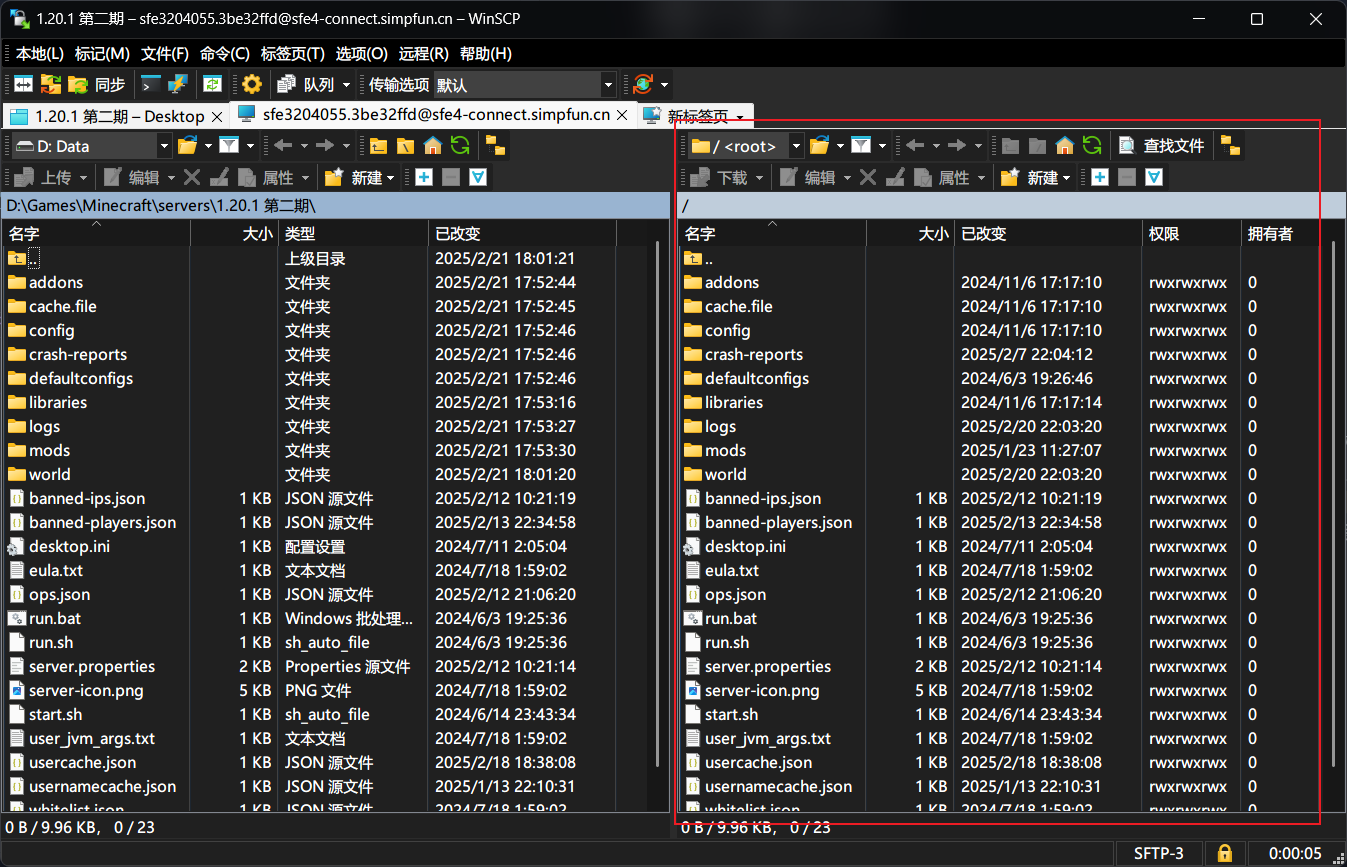Expand the 队列 queue dropdown arrow
Viewport: 1347px width, 867px height.
(x=346, y=85)
